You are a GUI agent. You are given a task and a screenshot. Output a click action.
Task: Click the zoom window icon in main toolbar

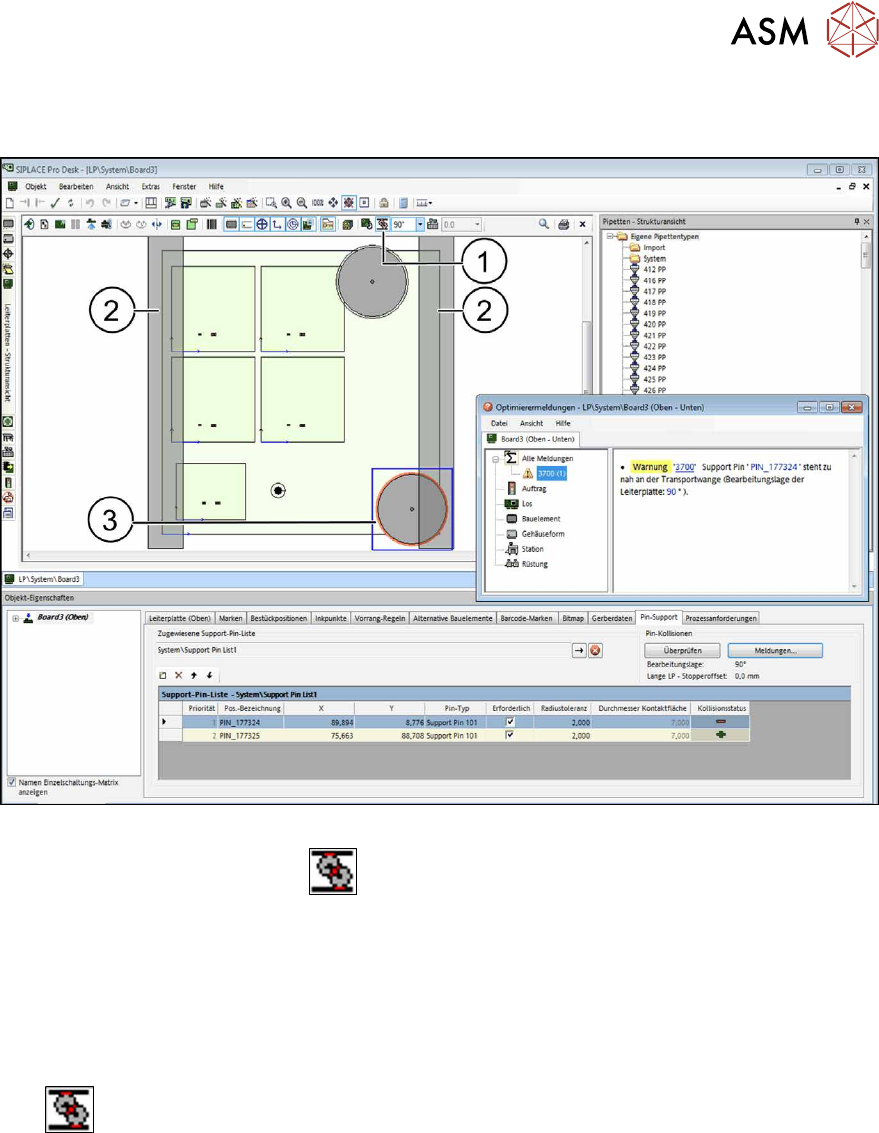pyautogui.click(x=271, y=203)
